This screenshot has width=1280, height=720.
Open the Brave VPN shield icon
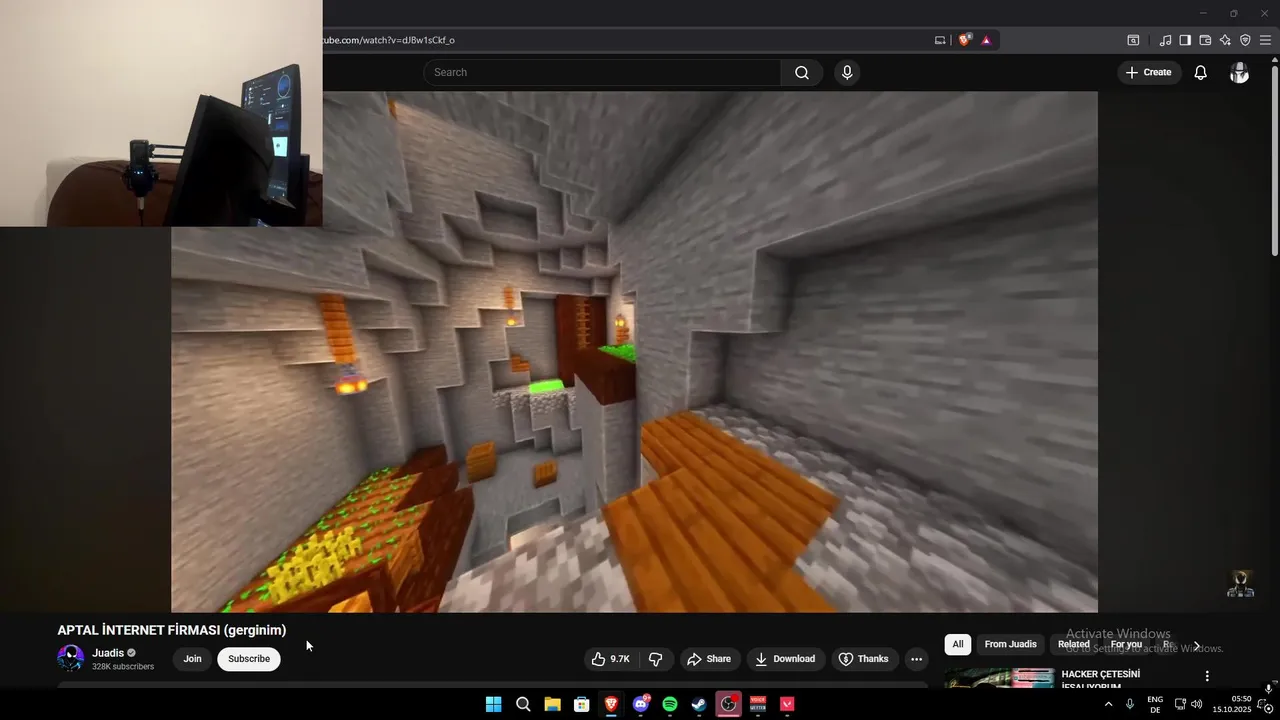click(1245, 40)
